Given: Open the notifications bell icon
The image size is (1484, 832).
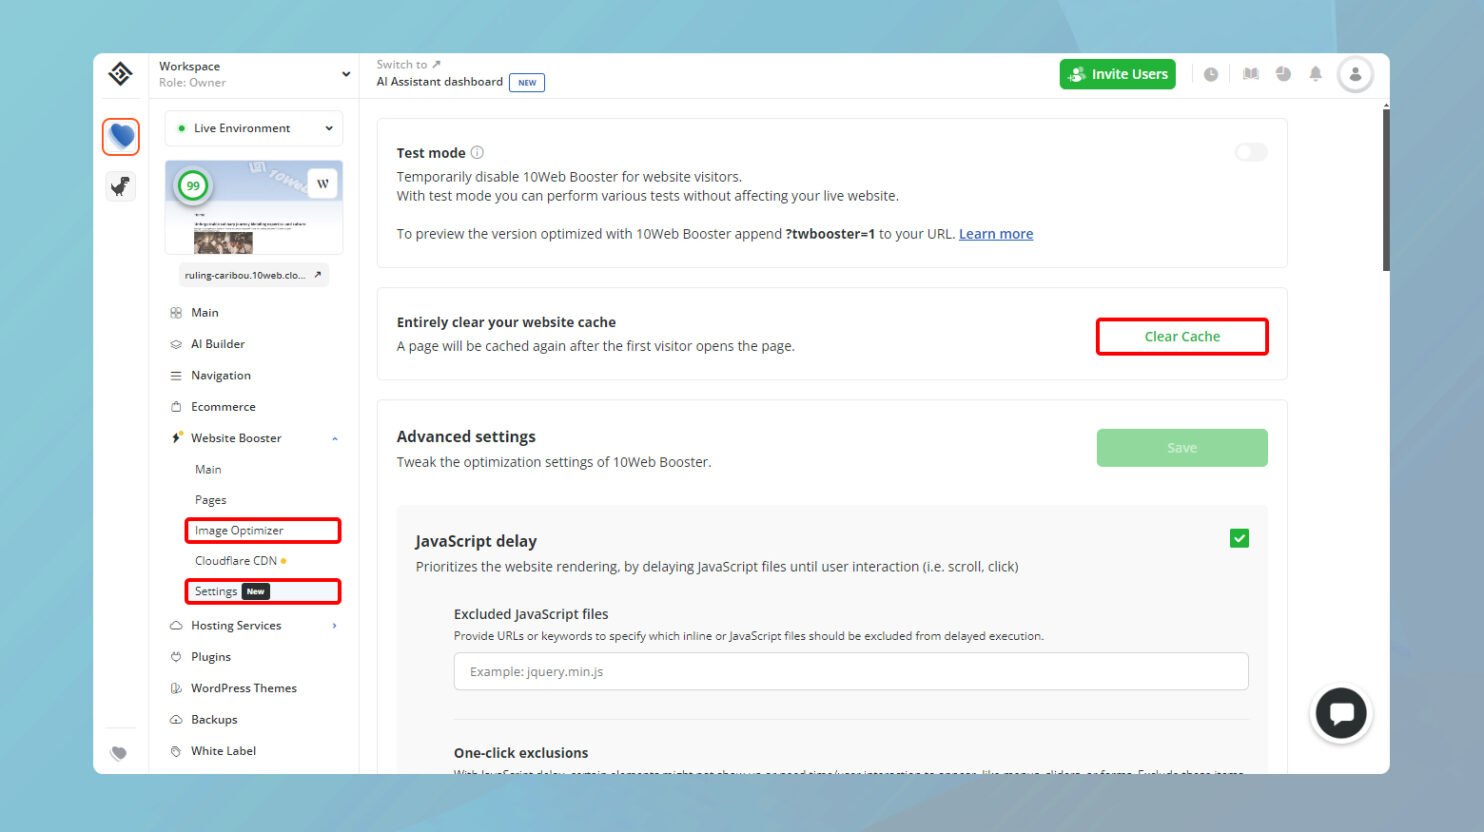Looking at the screenshot, I should coord(1315,73).
